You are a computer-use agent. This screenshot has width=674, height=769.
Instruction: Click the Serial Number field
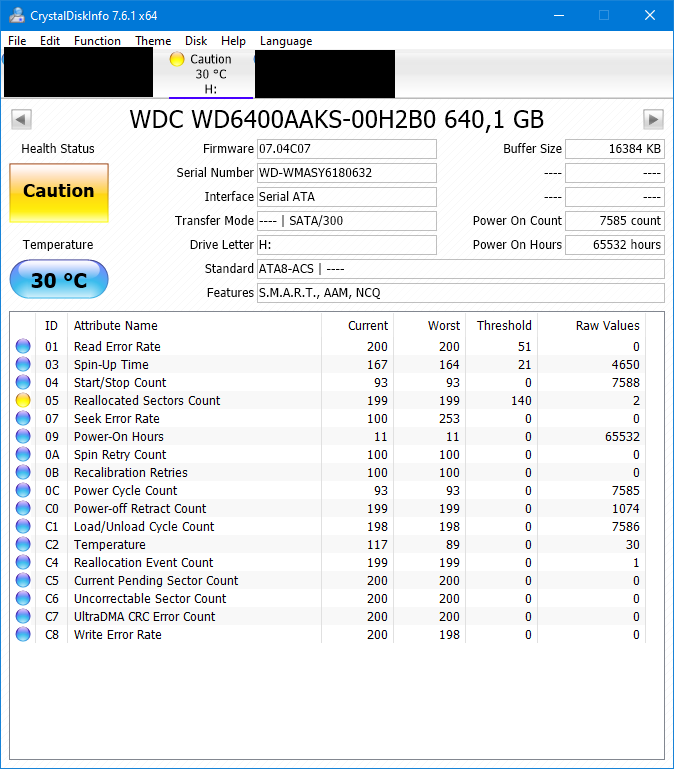coord(347,173)
